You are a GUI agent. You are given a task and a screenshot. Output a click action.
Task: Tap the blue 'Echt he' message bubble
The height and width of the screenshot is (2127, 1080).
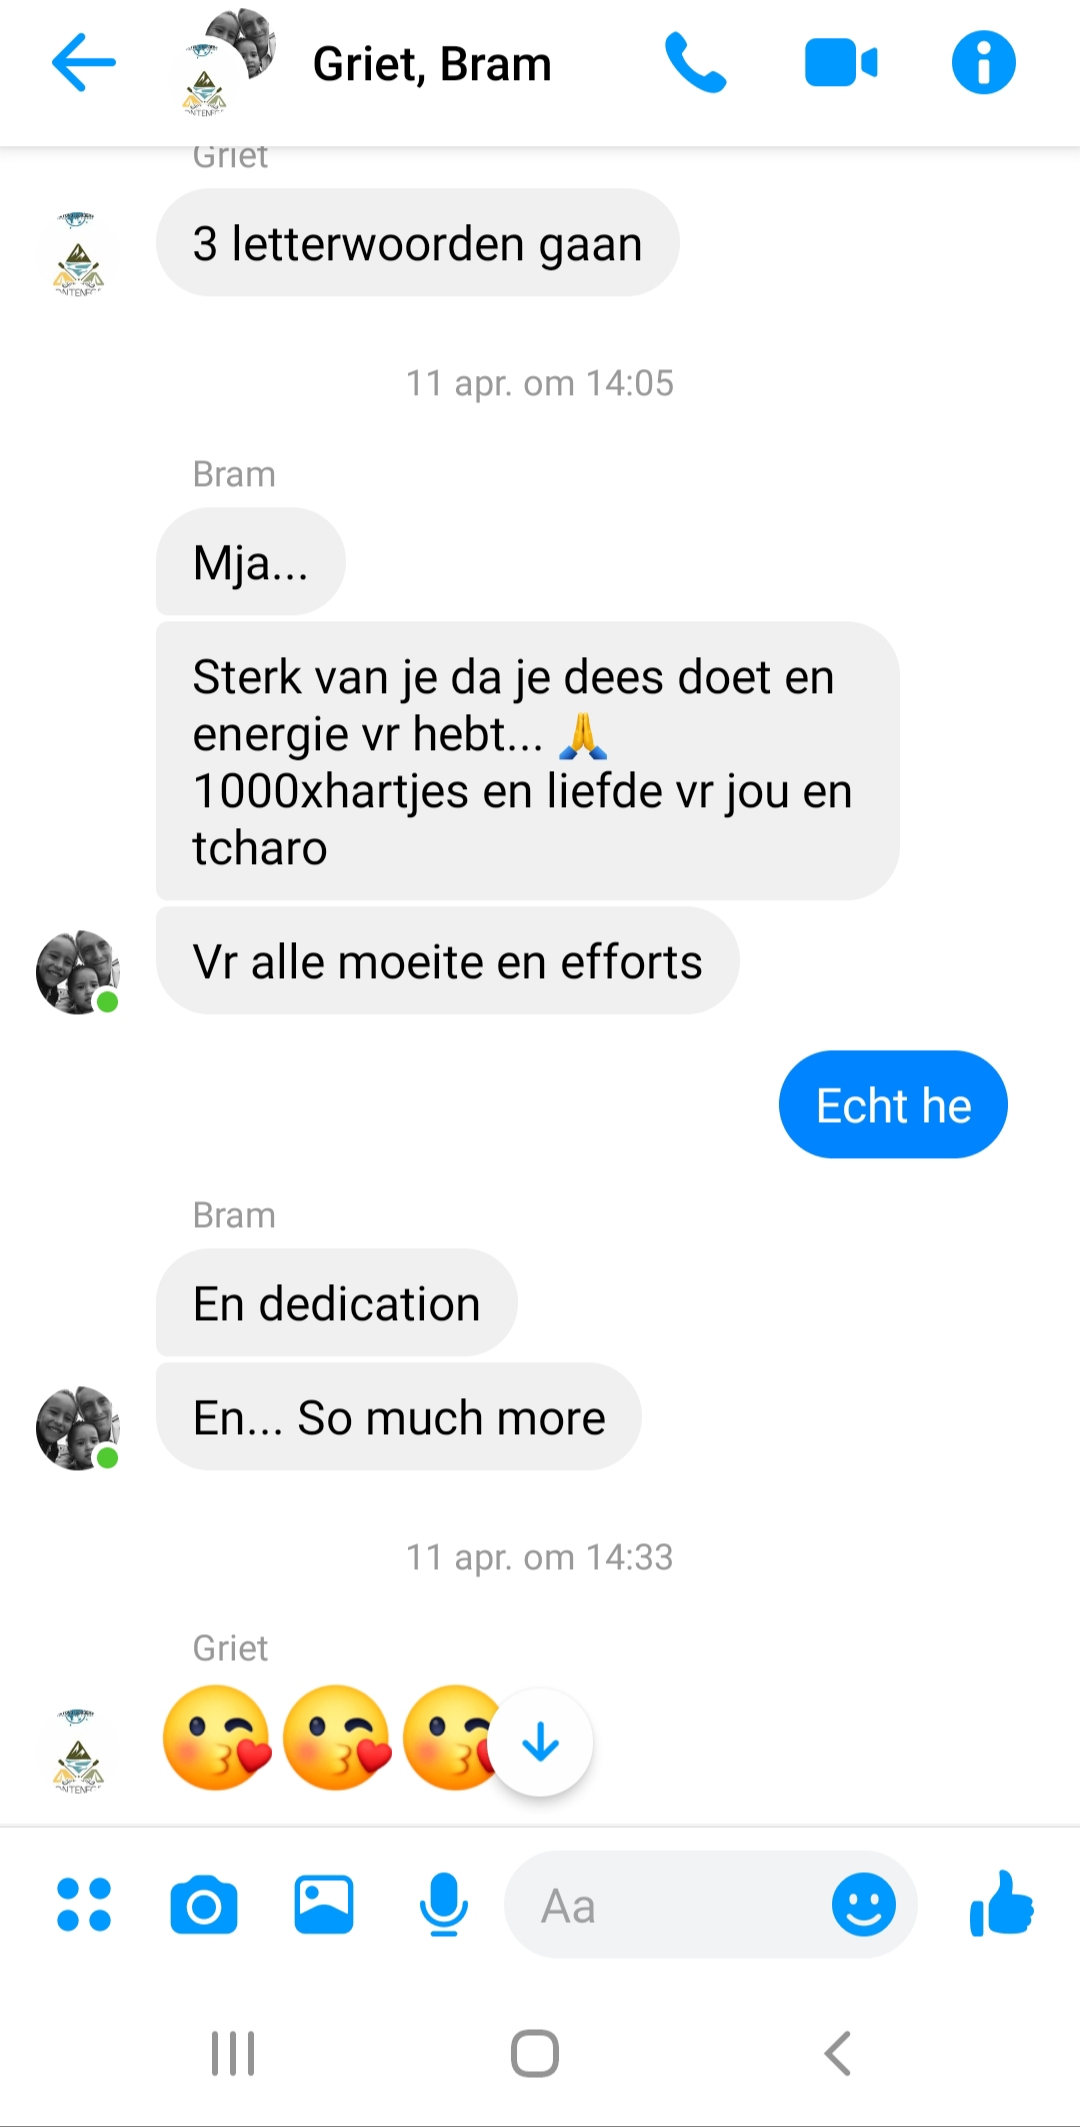tap(893, 1104)
